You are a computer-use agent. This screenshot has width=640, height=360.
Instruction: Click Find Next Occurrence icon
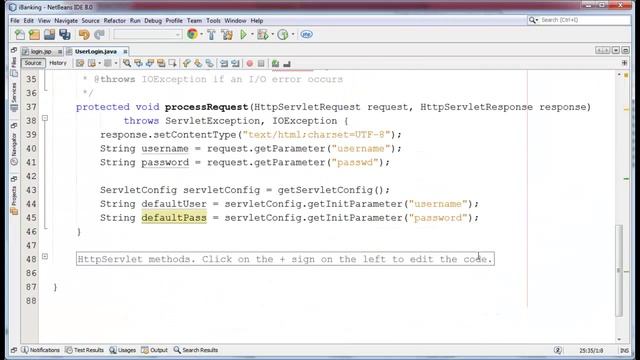tap(150, 63)
